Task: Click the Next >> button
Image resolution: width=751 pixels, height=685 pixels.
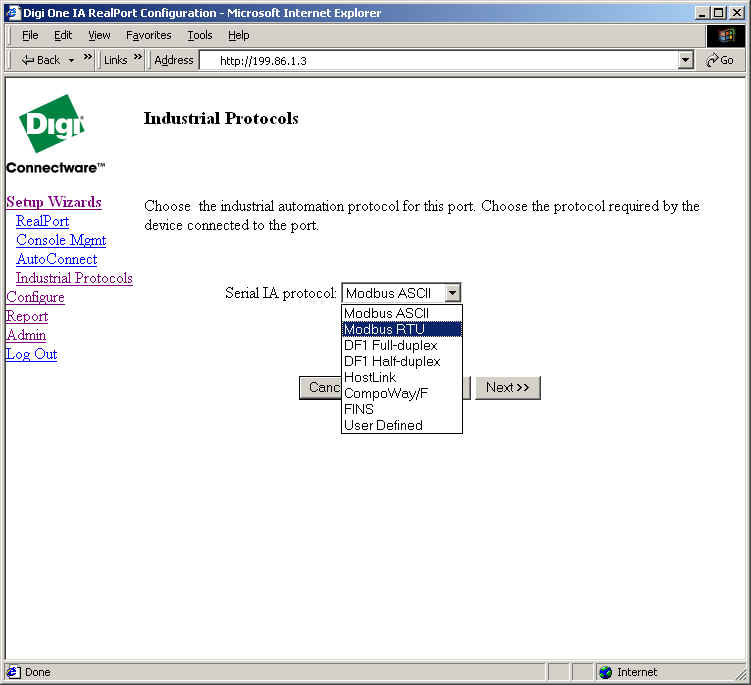Action: click(x=507, y=388)
